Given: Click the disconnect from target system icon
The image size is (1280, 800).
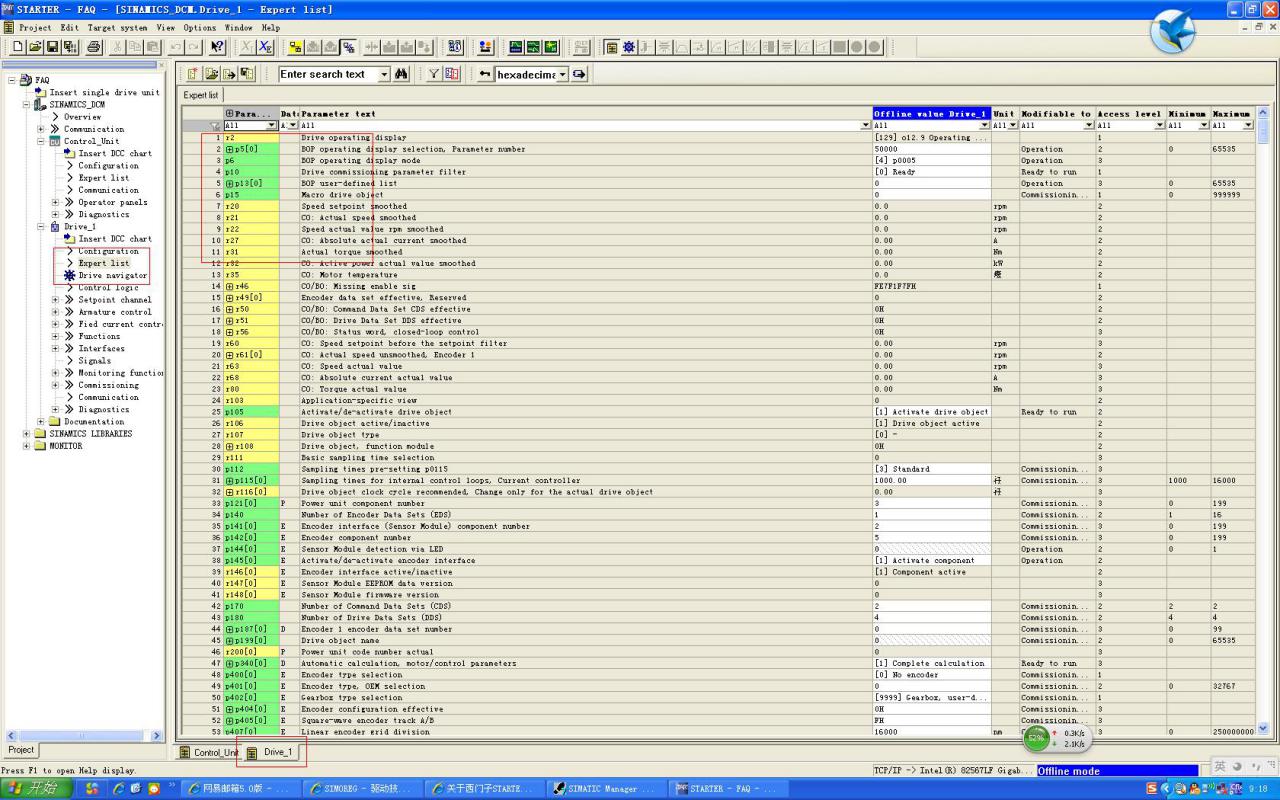Looking at the screenshot, I should point(349,47).
